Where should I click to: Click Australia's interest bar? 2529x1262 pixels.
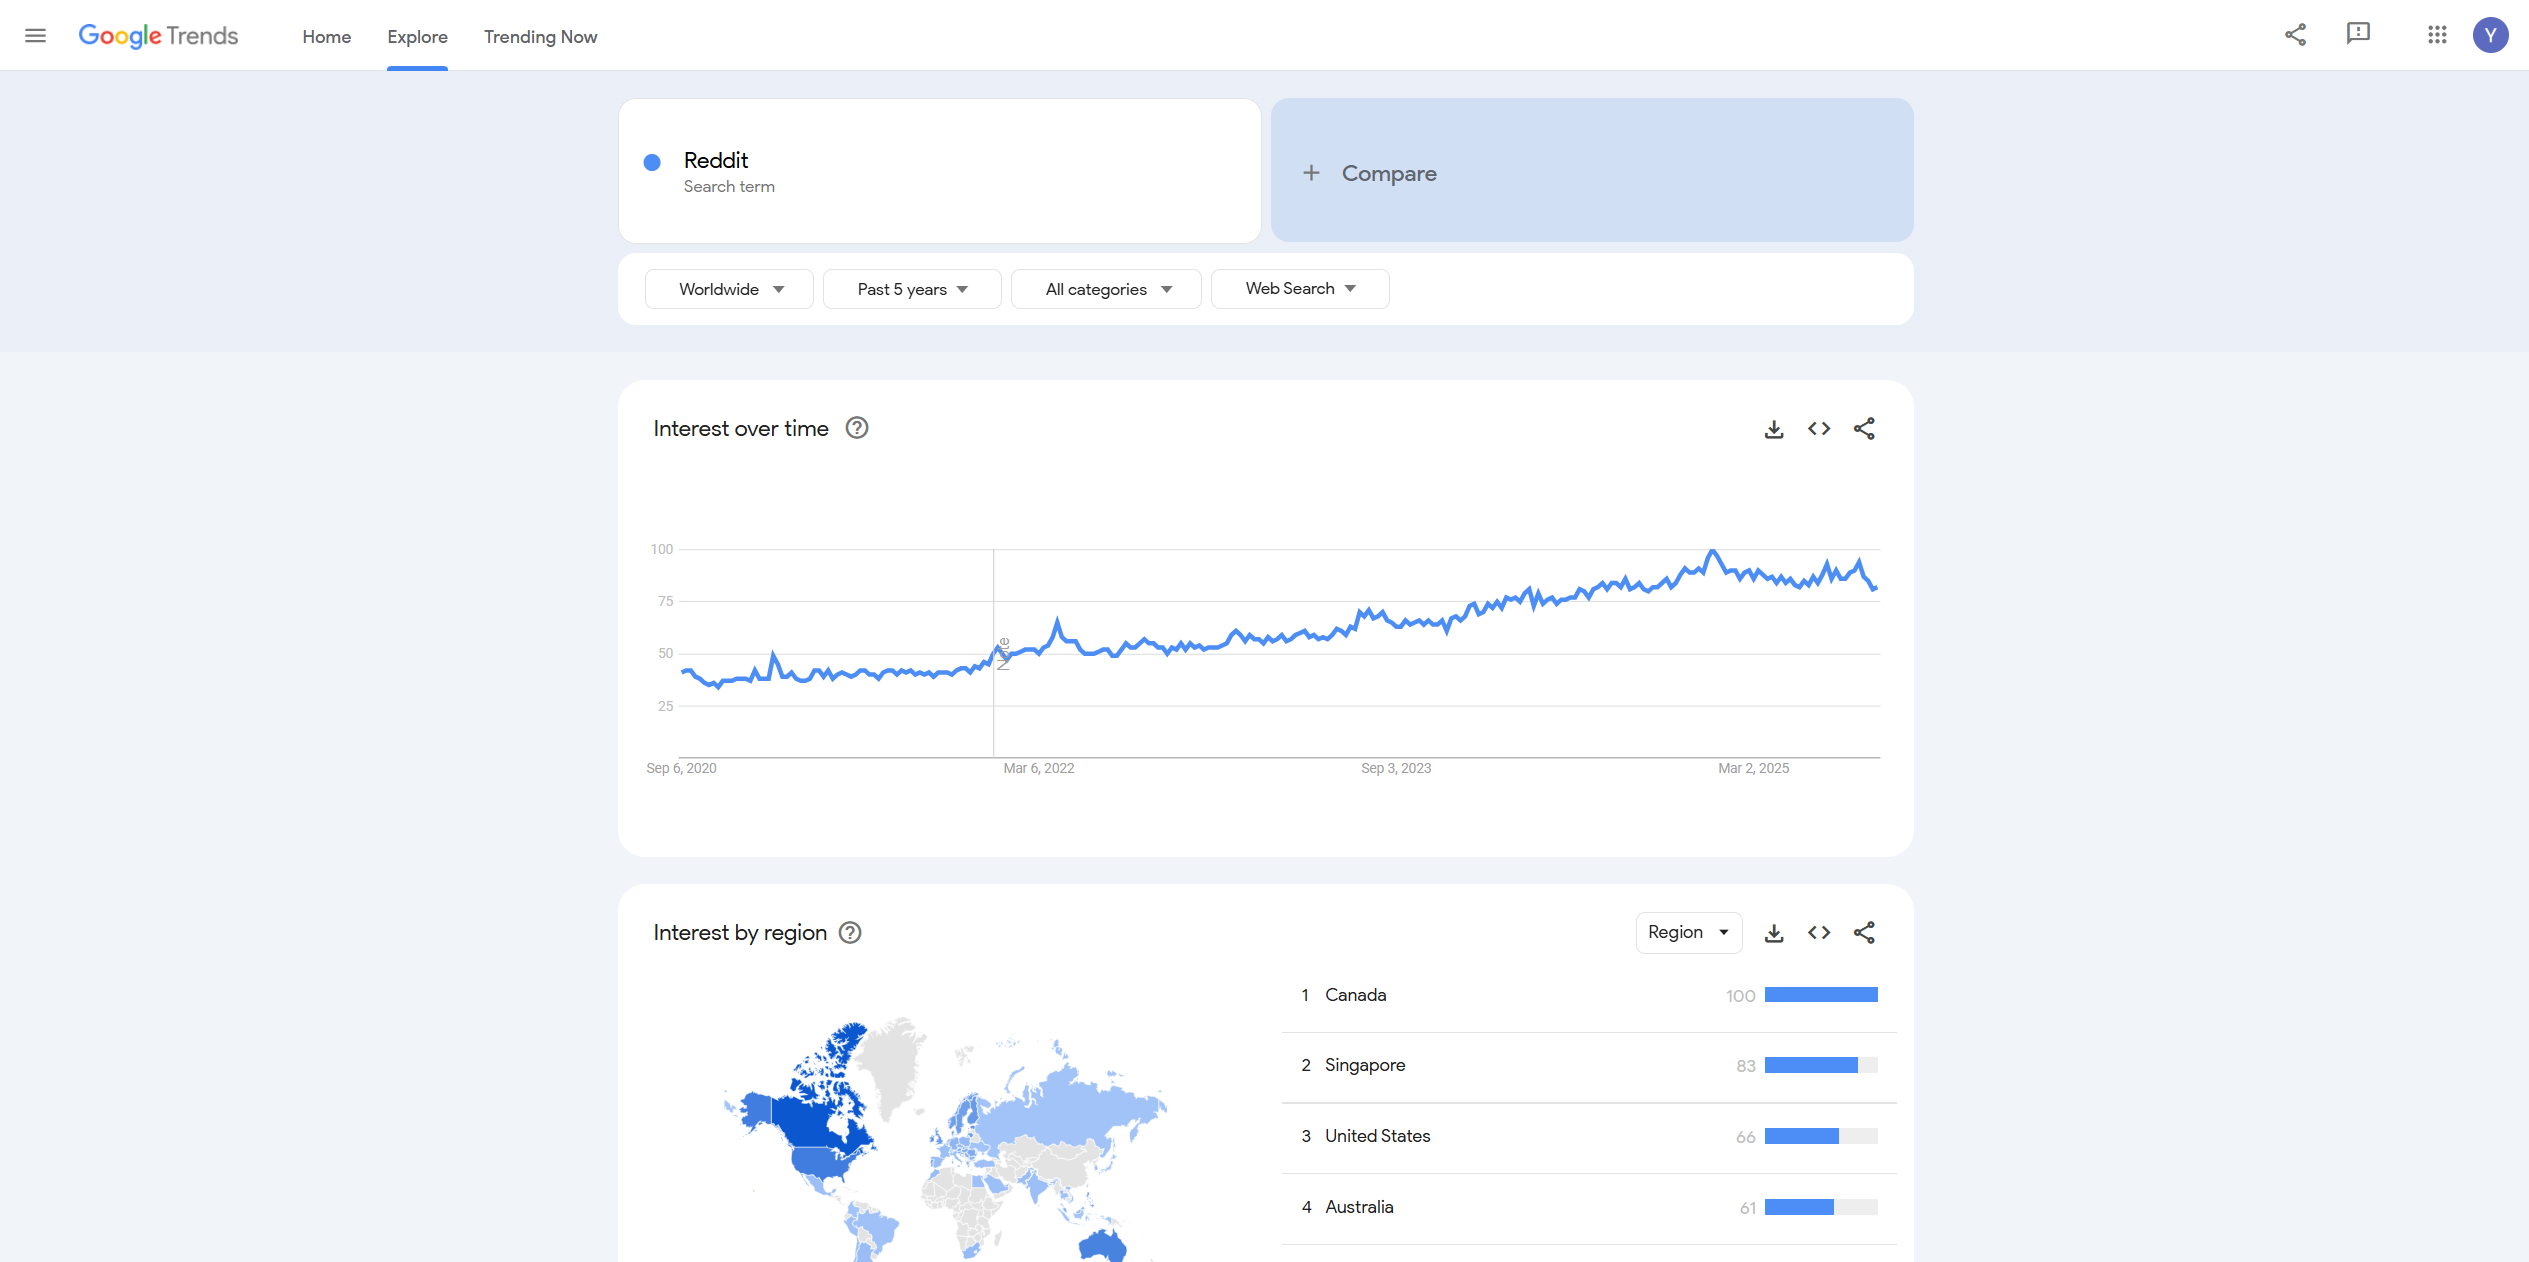click(x=1821, y=1207)
